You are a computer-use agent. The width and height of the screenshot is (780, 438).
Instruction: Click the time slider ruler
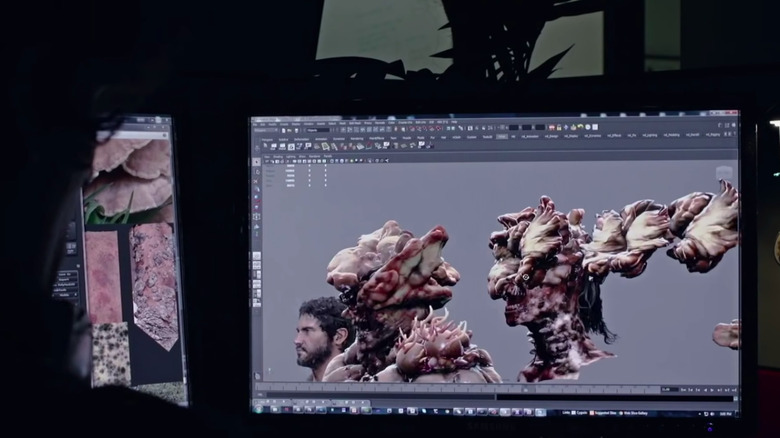[x=458, y=389]
